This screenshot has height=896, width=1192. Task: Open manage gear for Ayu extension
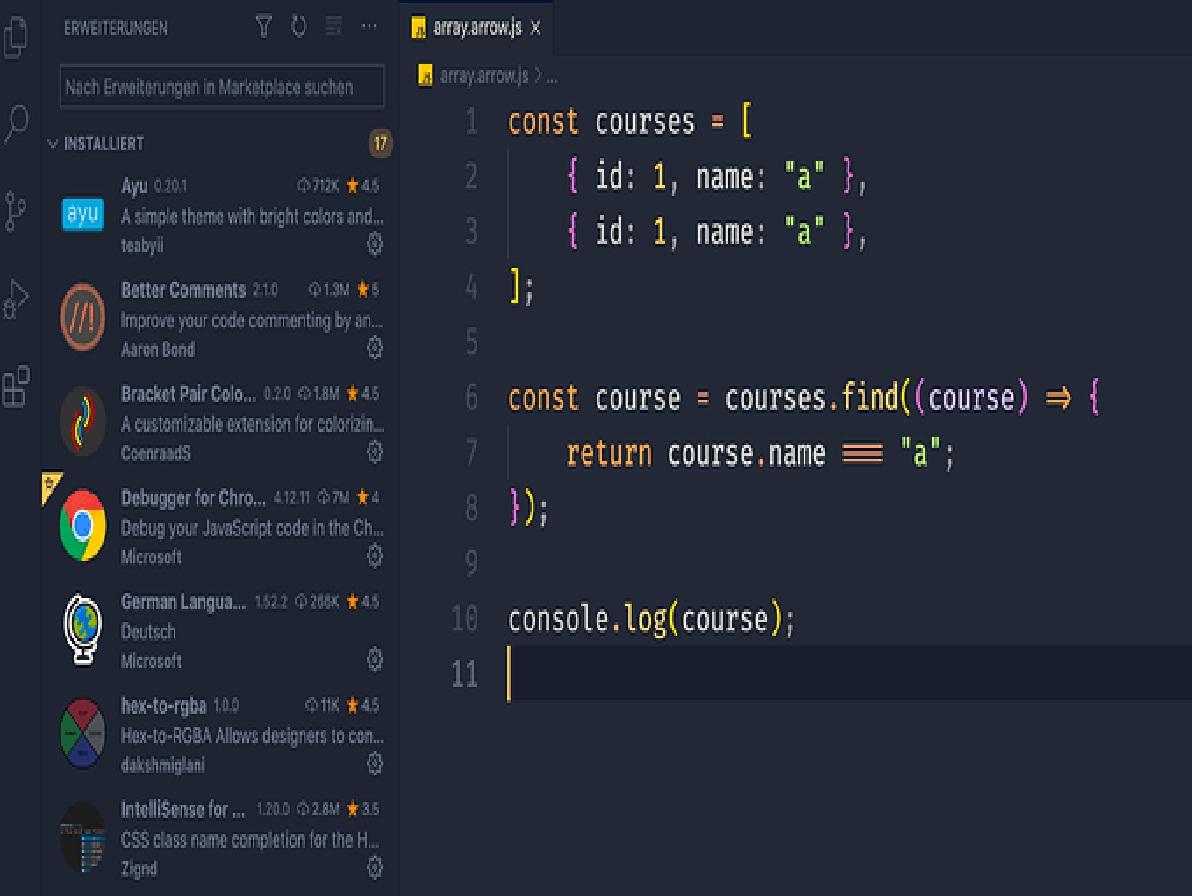[375, 243]
